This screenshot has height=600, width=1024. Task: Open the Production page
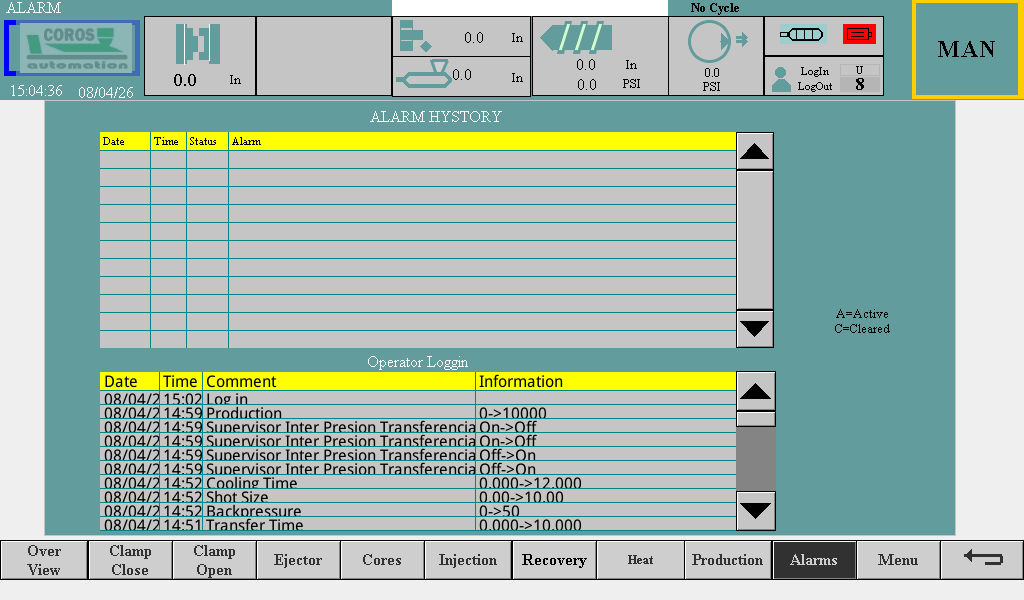click(x=727, y=560)
